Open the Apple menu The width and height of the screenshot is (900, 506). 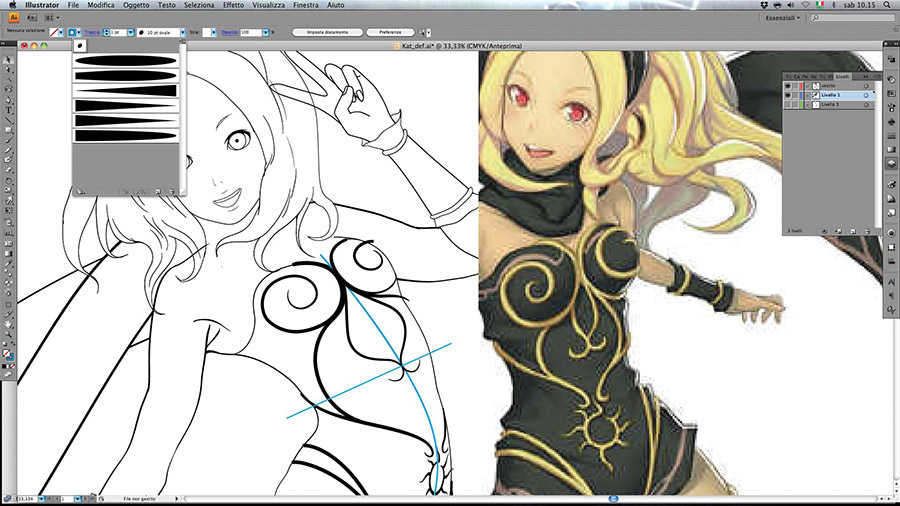pos(13,5)
